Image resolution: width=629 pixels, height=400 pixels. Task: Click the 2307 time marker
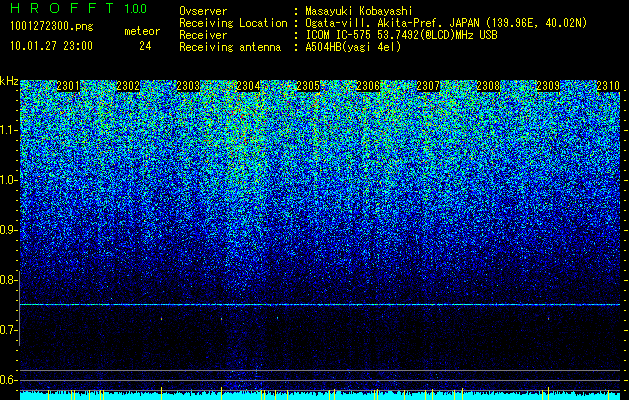tap(428, 86)
